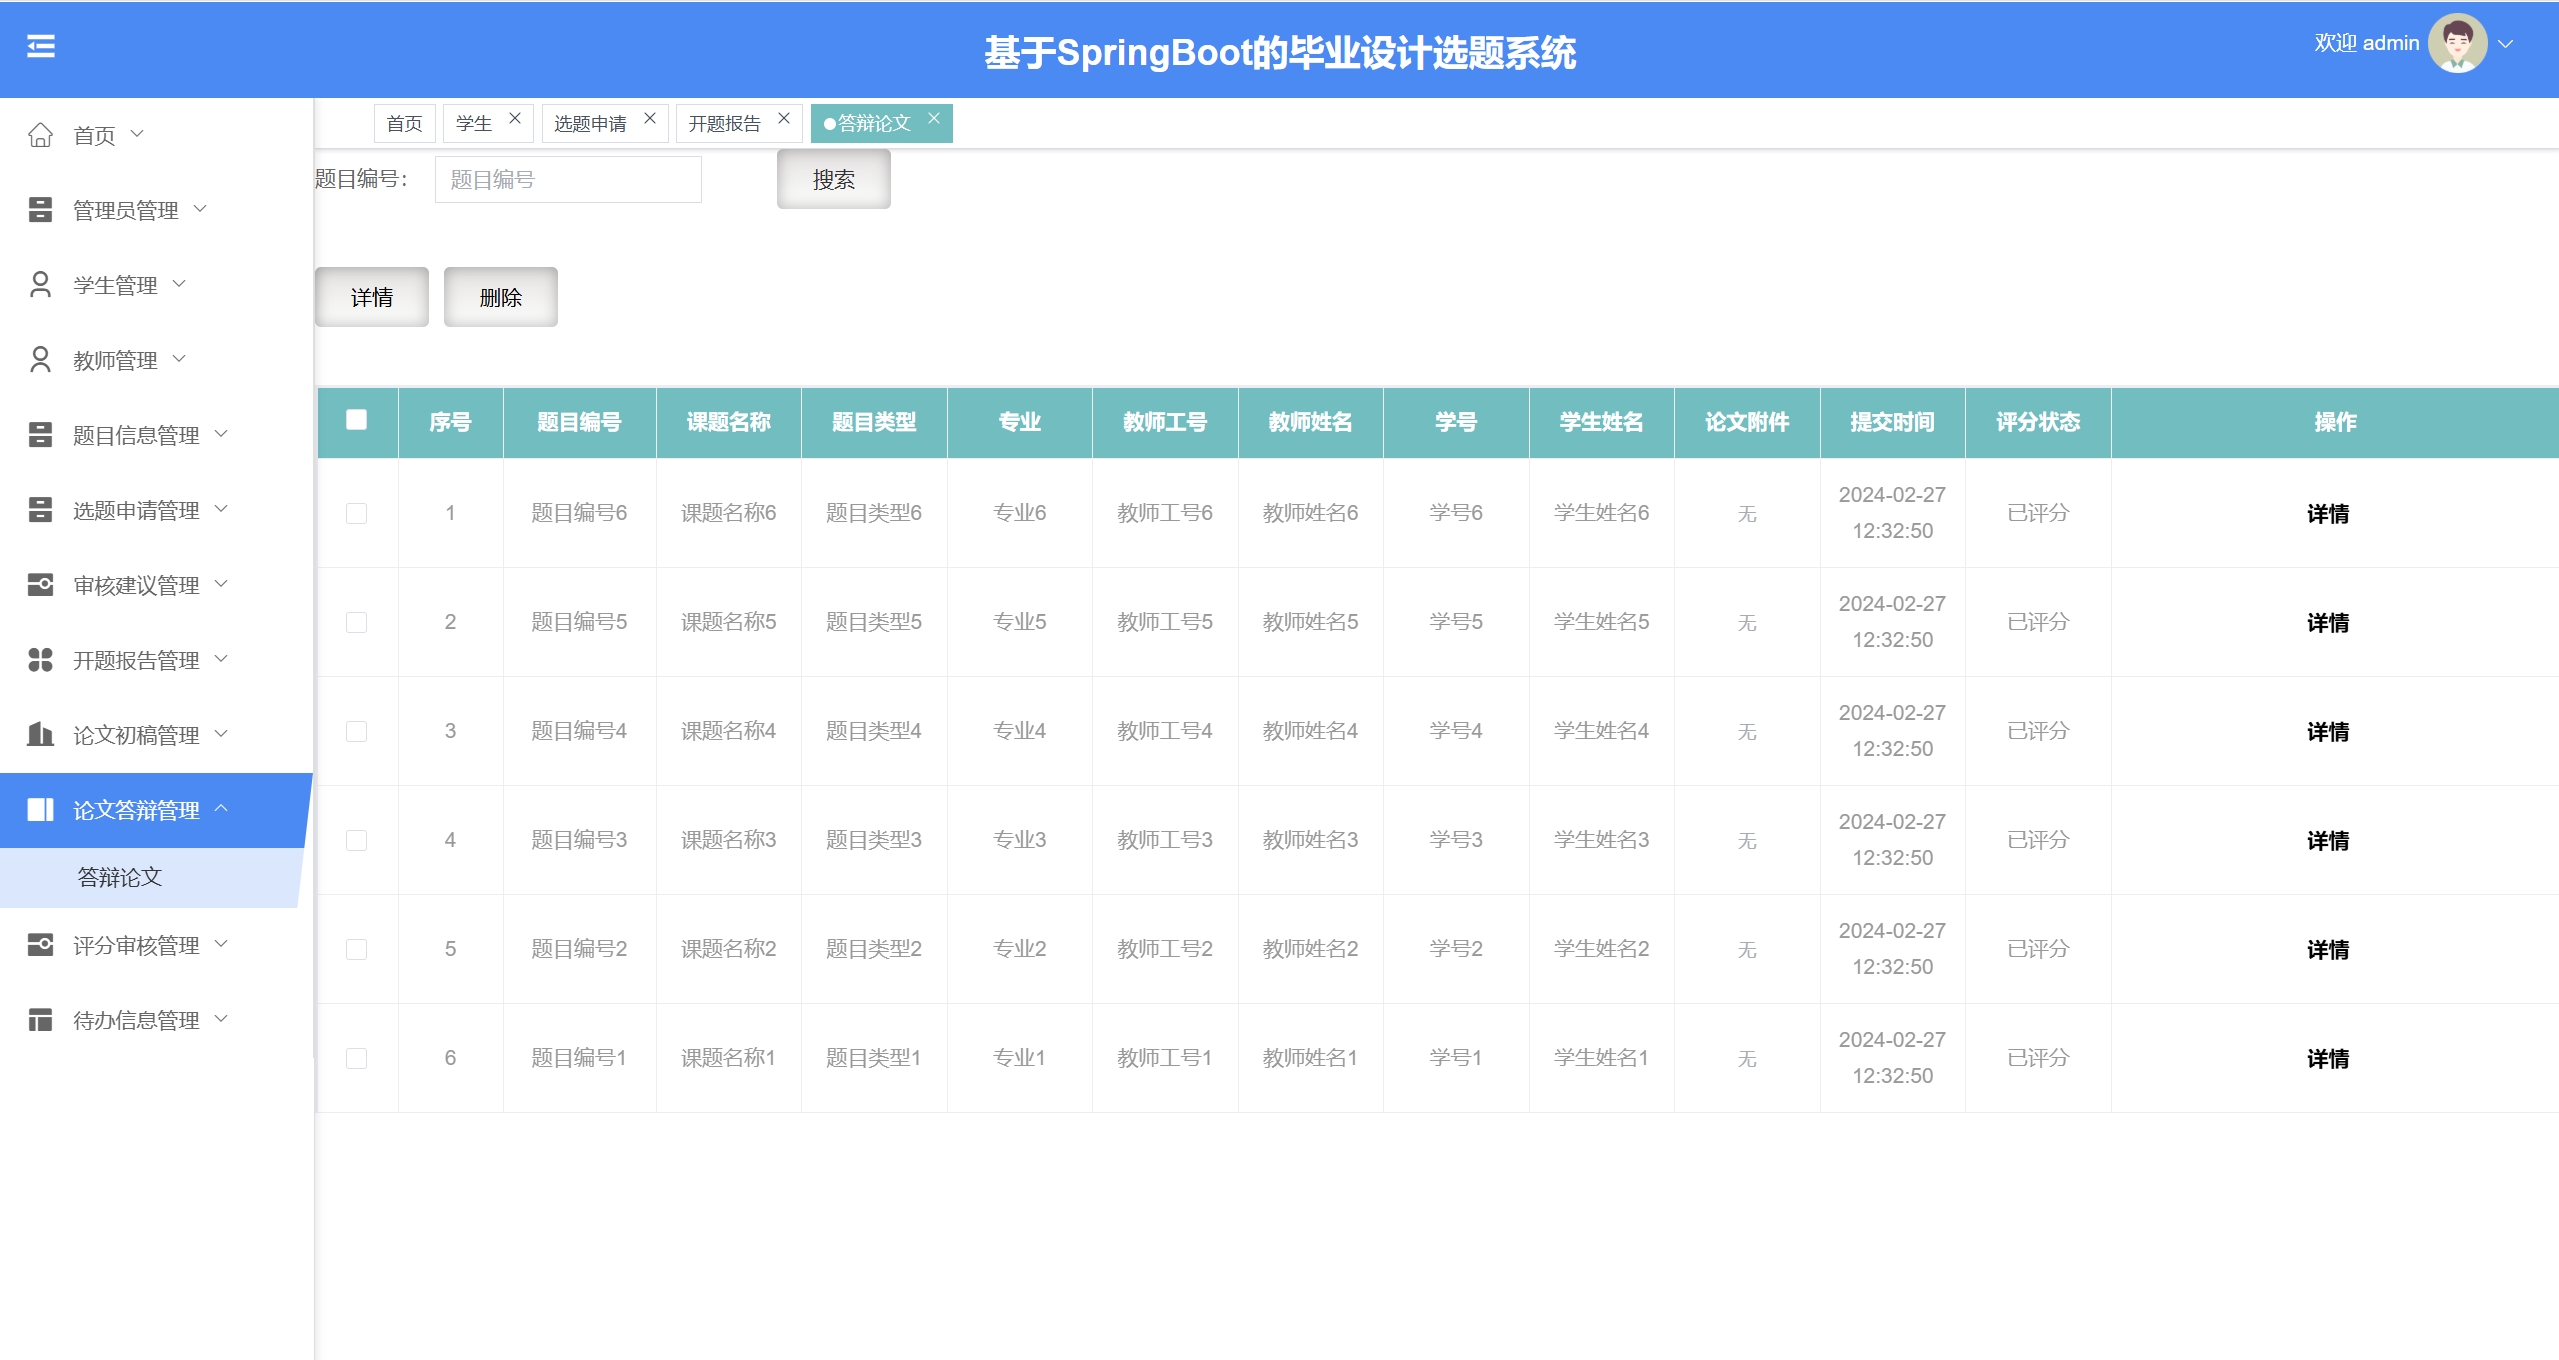Expand the 管理员管理 menu

click(200, 209)
